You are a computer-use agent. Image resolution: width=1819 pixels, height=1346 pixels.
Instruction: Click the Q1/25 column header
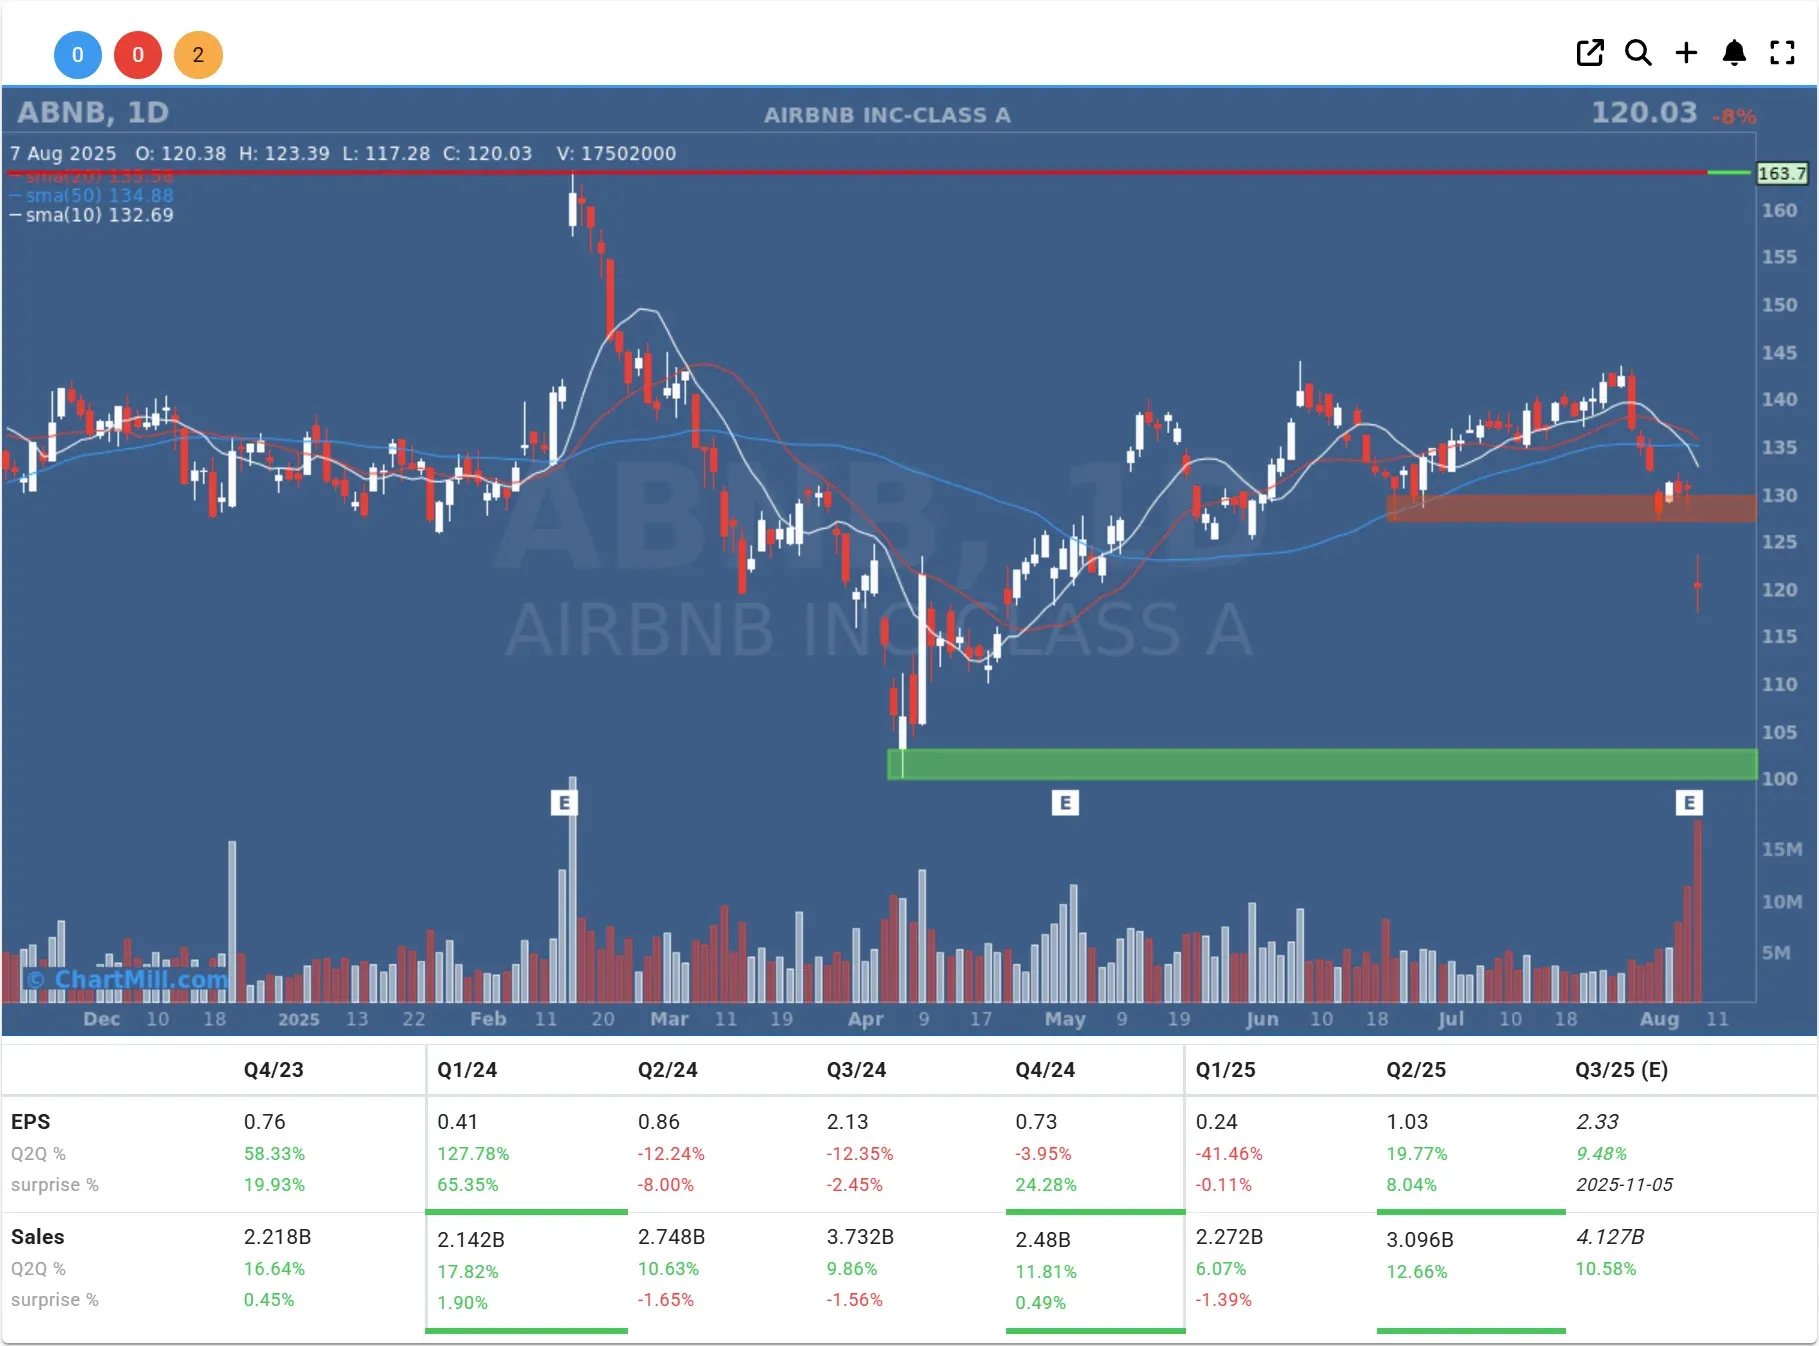(1225, 1070)
